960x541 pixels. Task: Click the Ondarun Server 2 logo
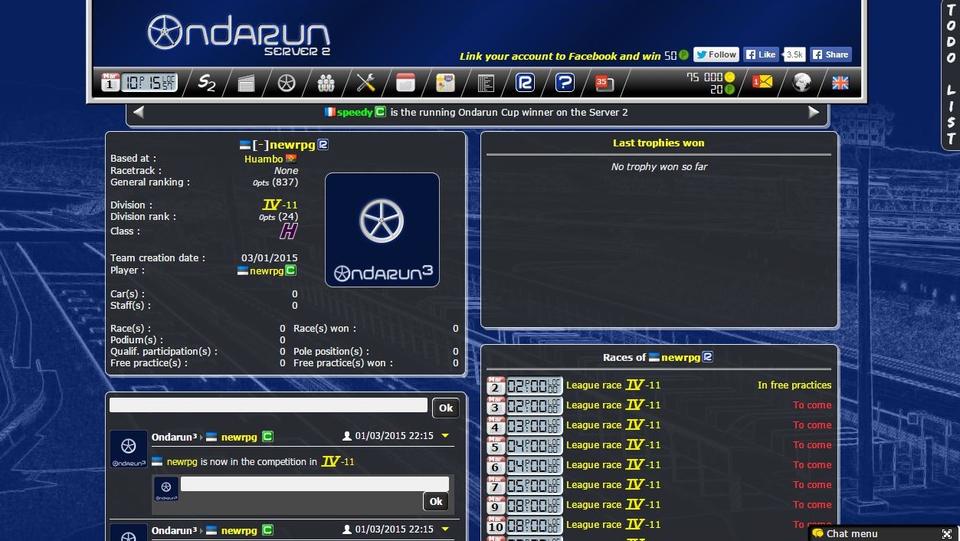(239, 35)
